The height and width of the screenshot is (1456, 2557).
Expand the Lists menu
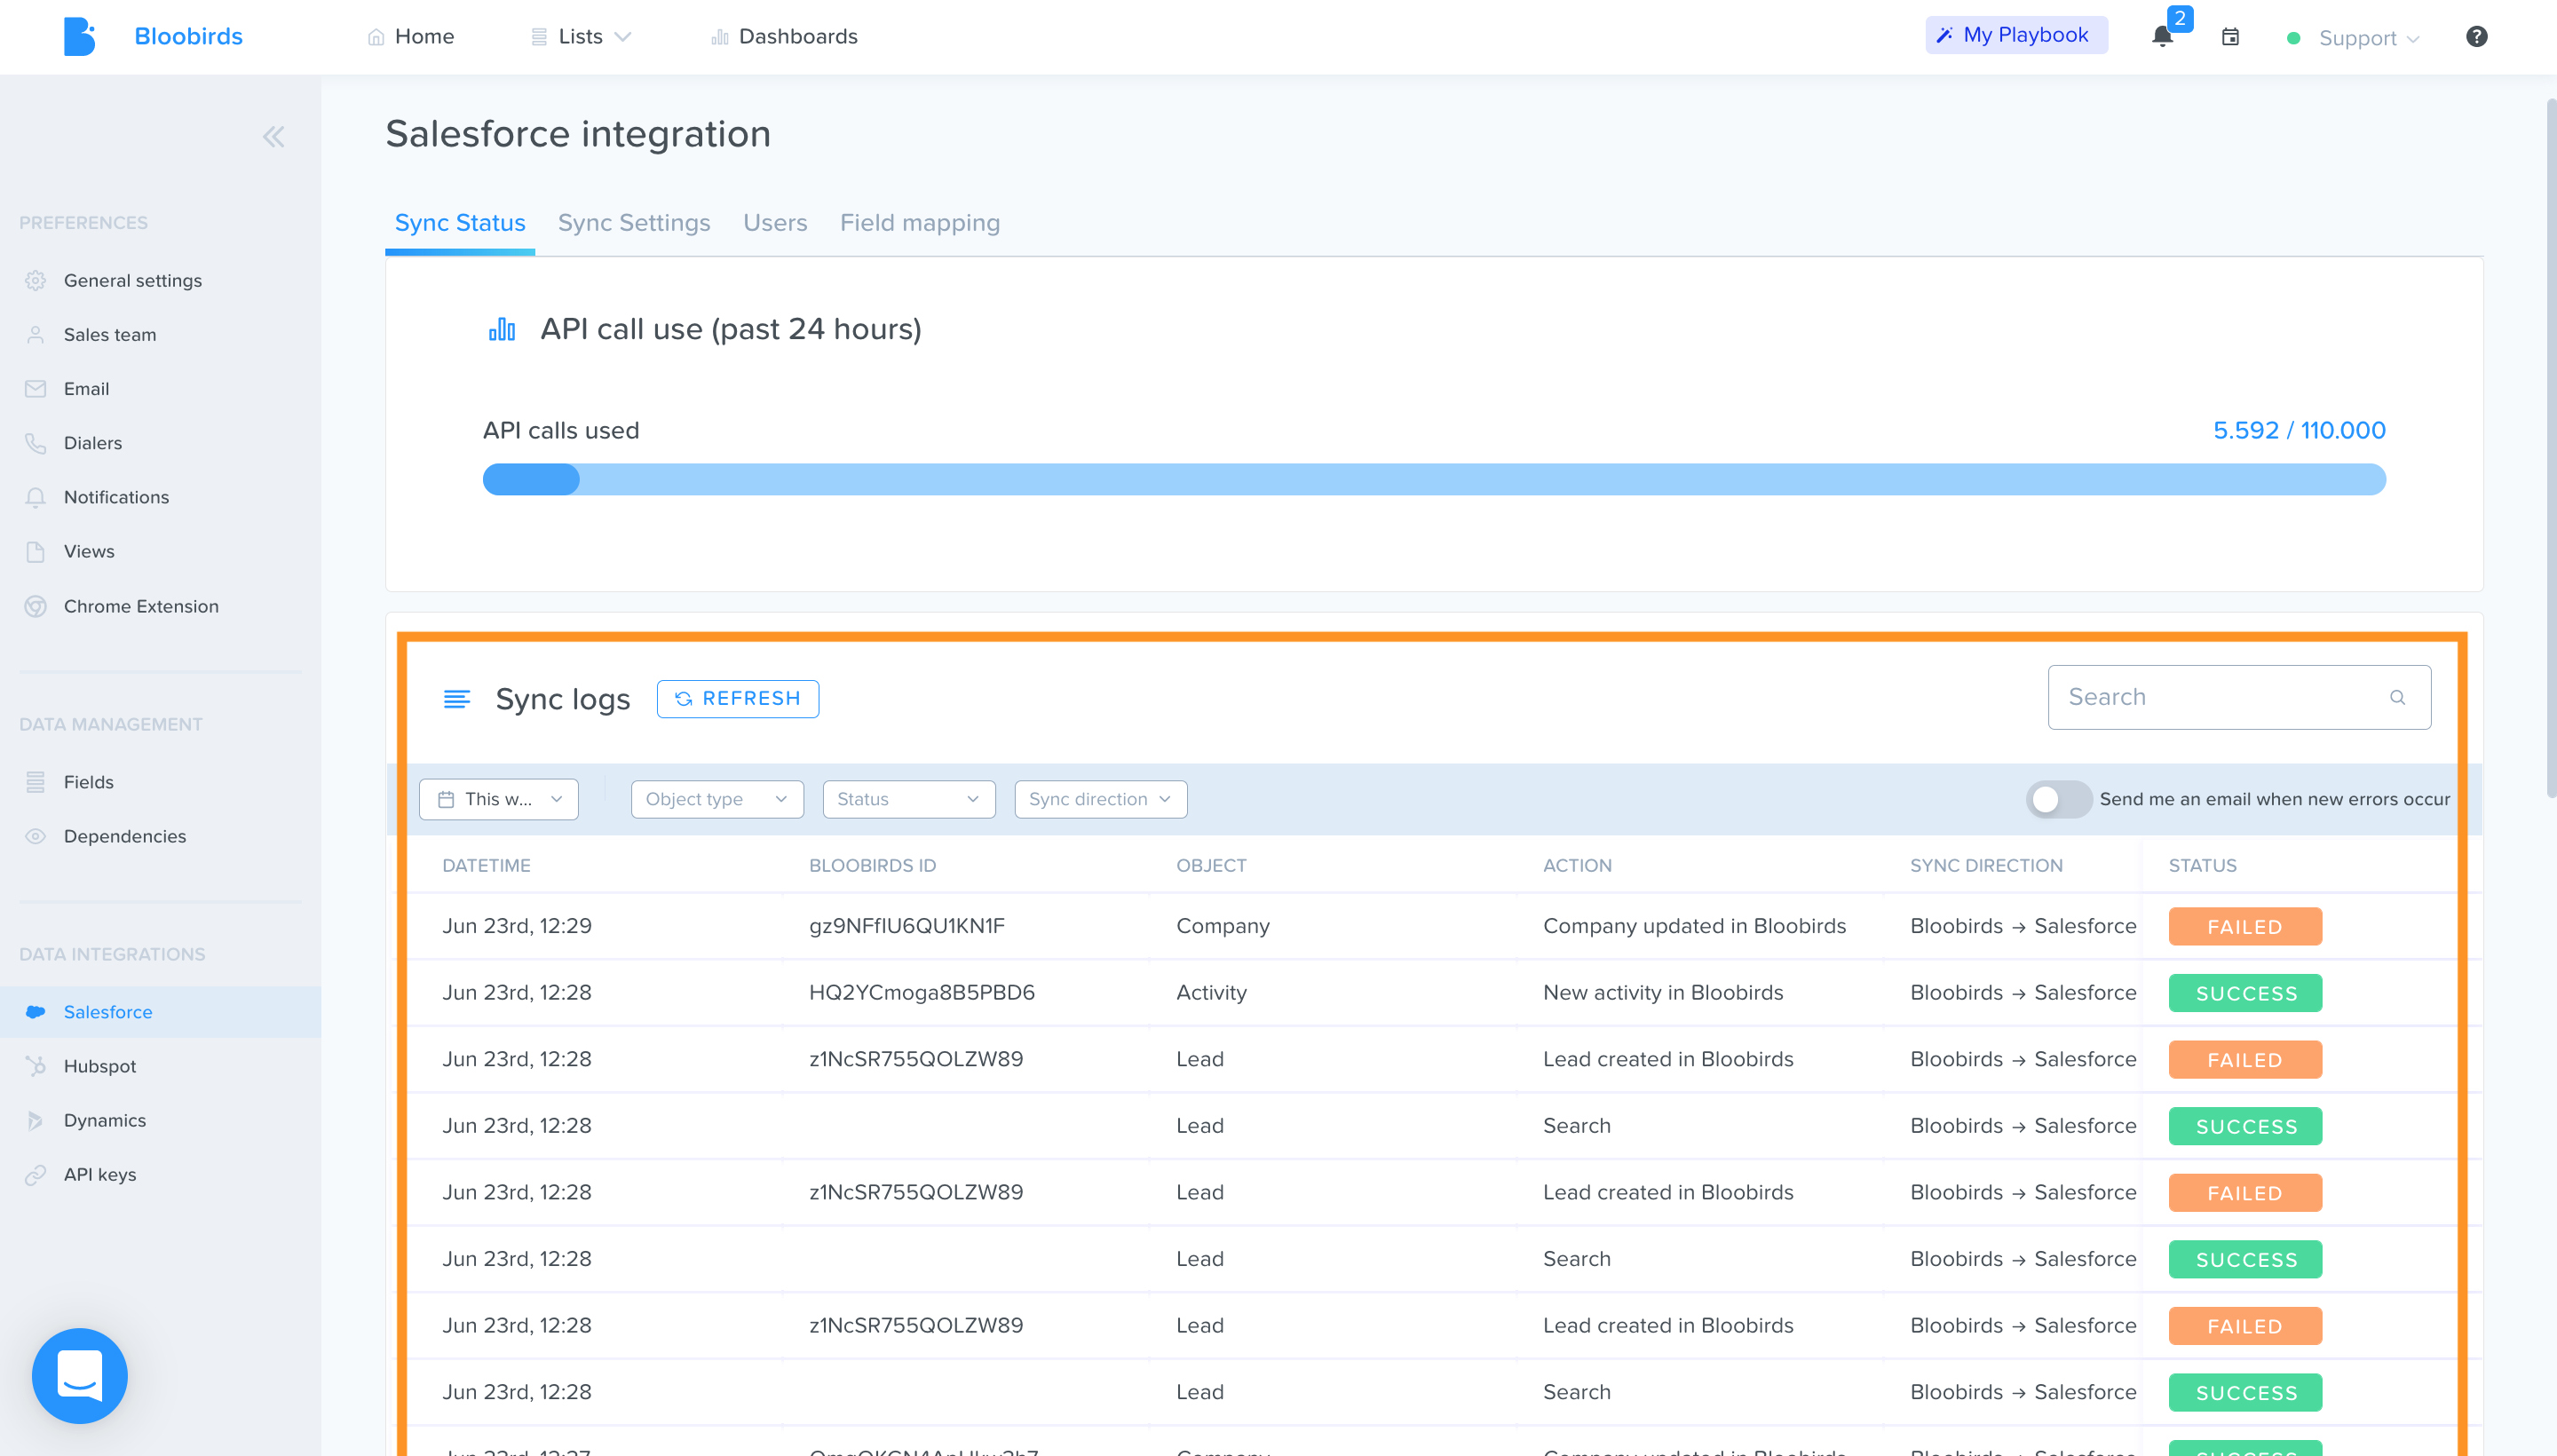click(x=581, y=37)
